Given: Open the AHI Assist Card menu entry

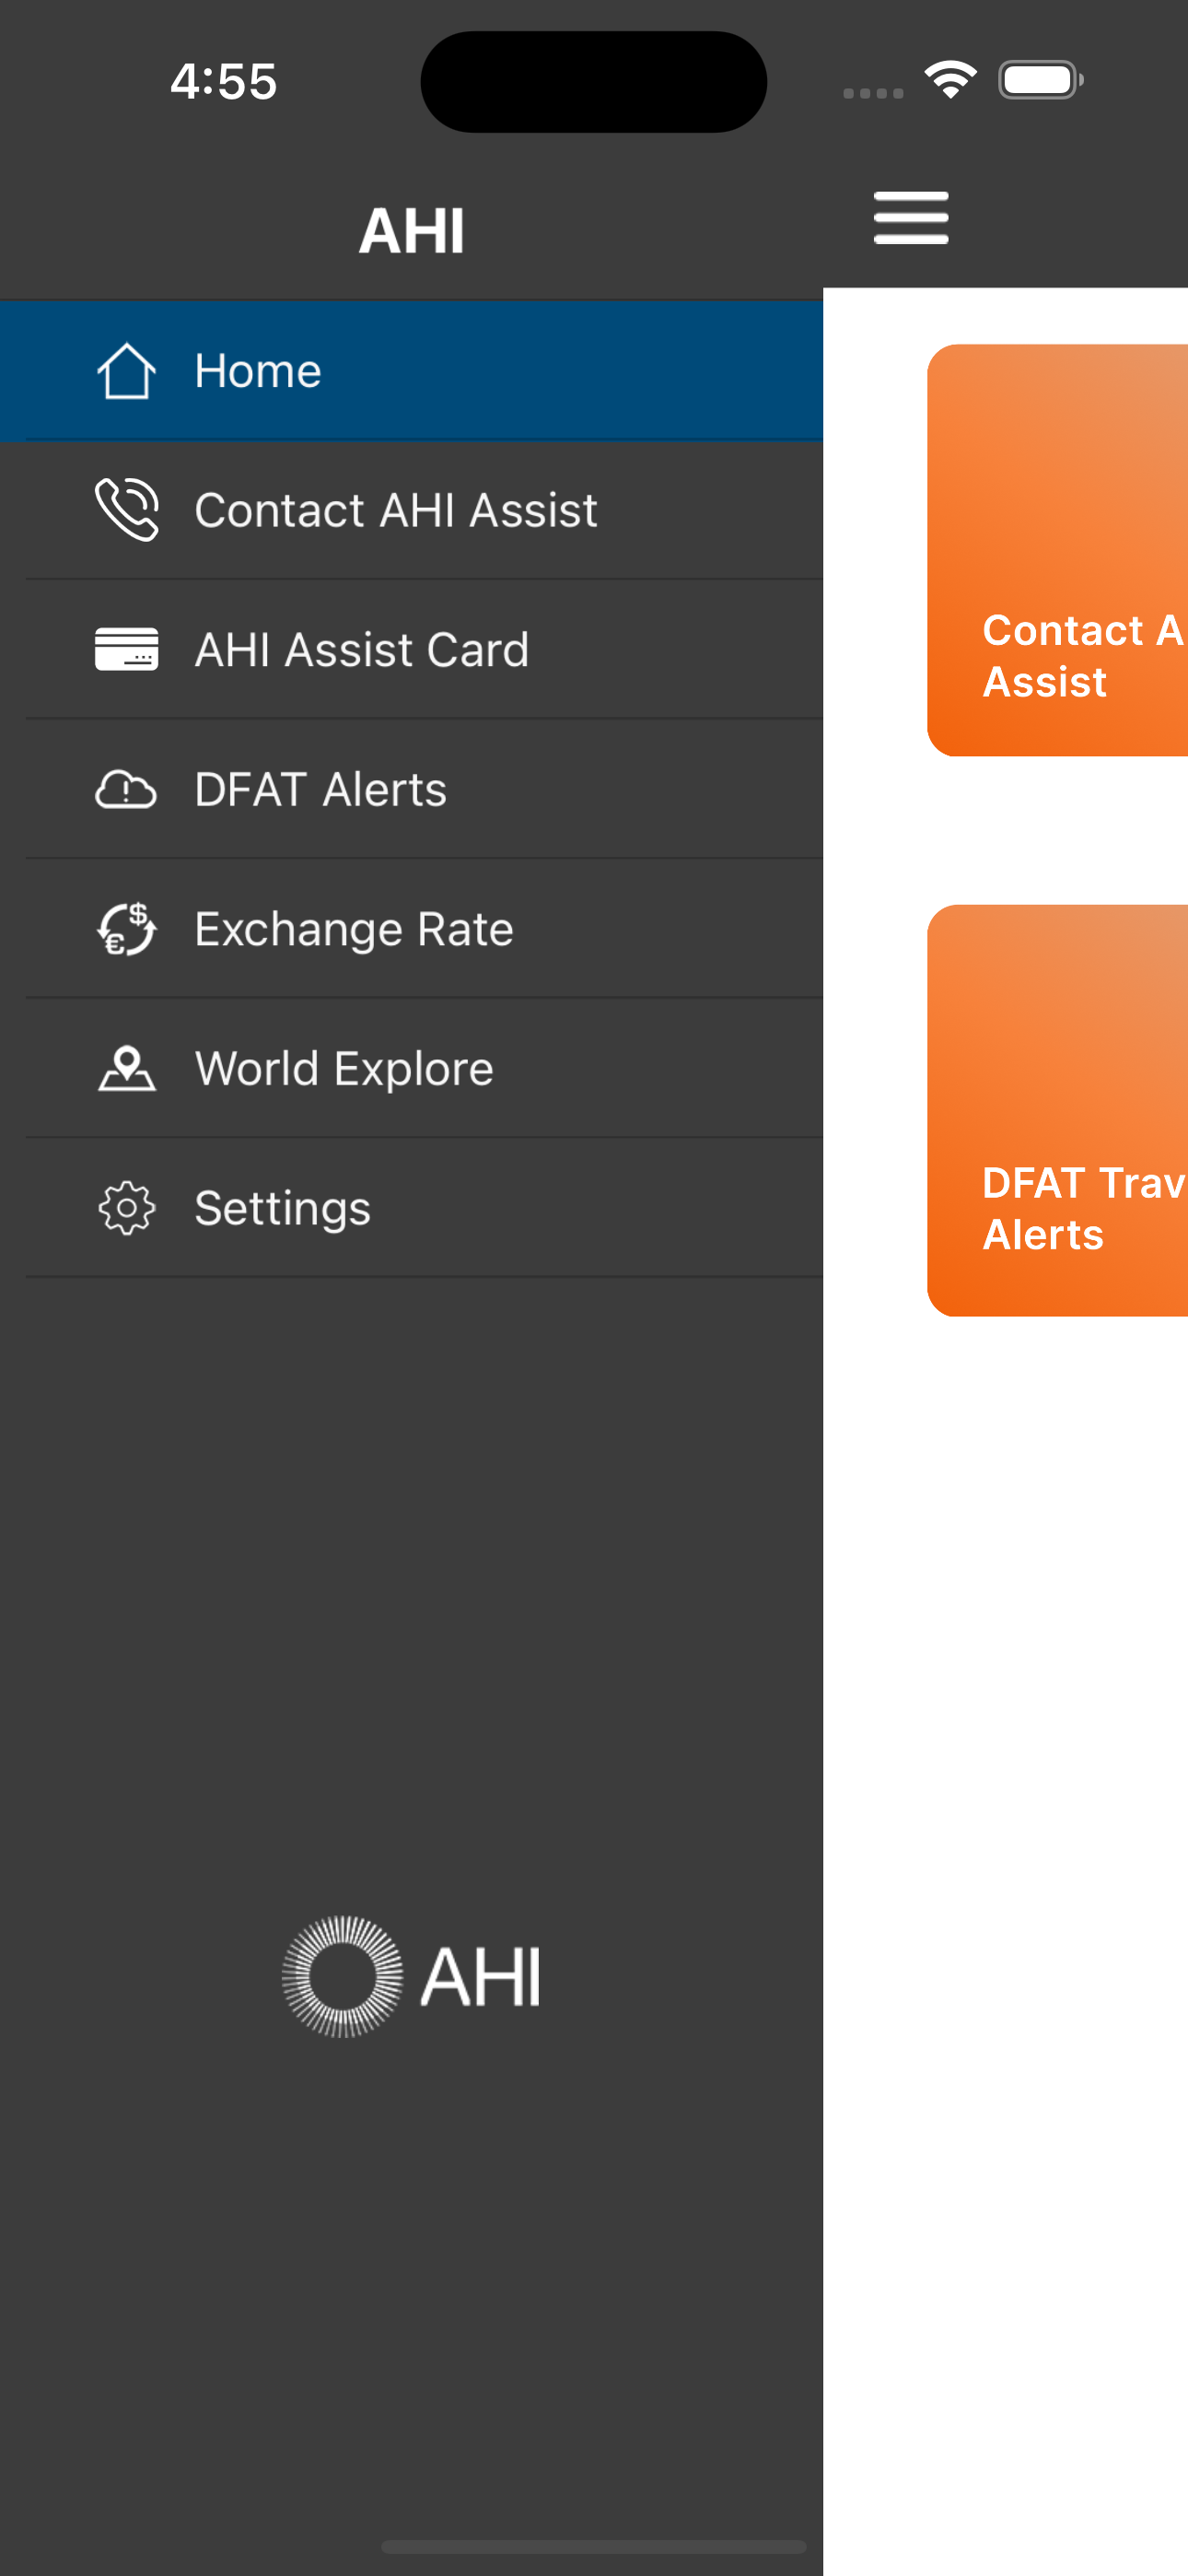Looking at the screenshot, I should pyautogui.click(x=412, y=649).
